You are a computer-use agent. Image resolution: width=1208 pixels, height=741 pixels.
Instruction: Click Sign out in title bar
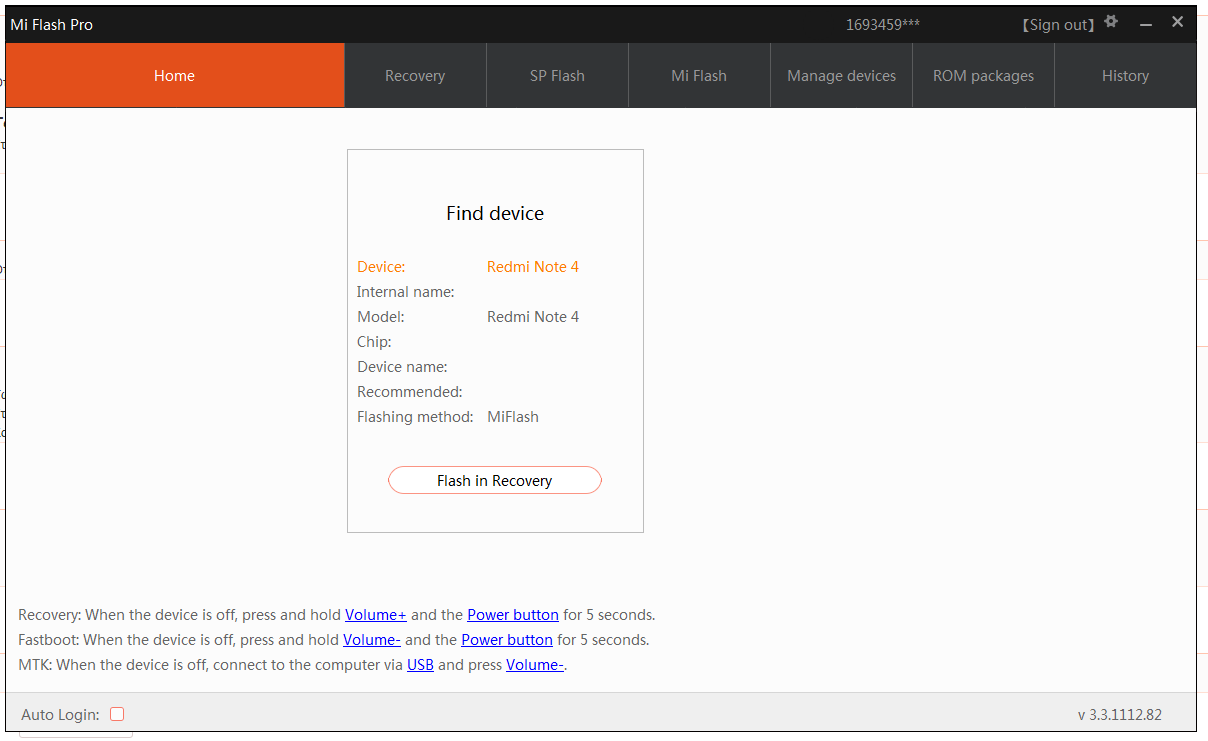(1058, 25)
